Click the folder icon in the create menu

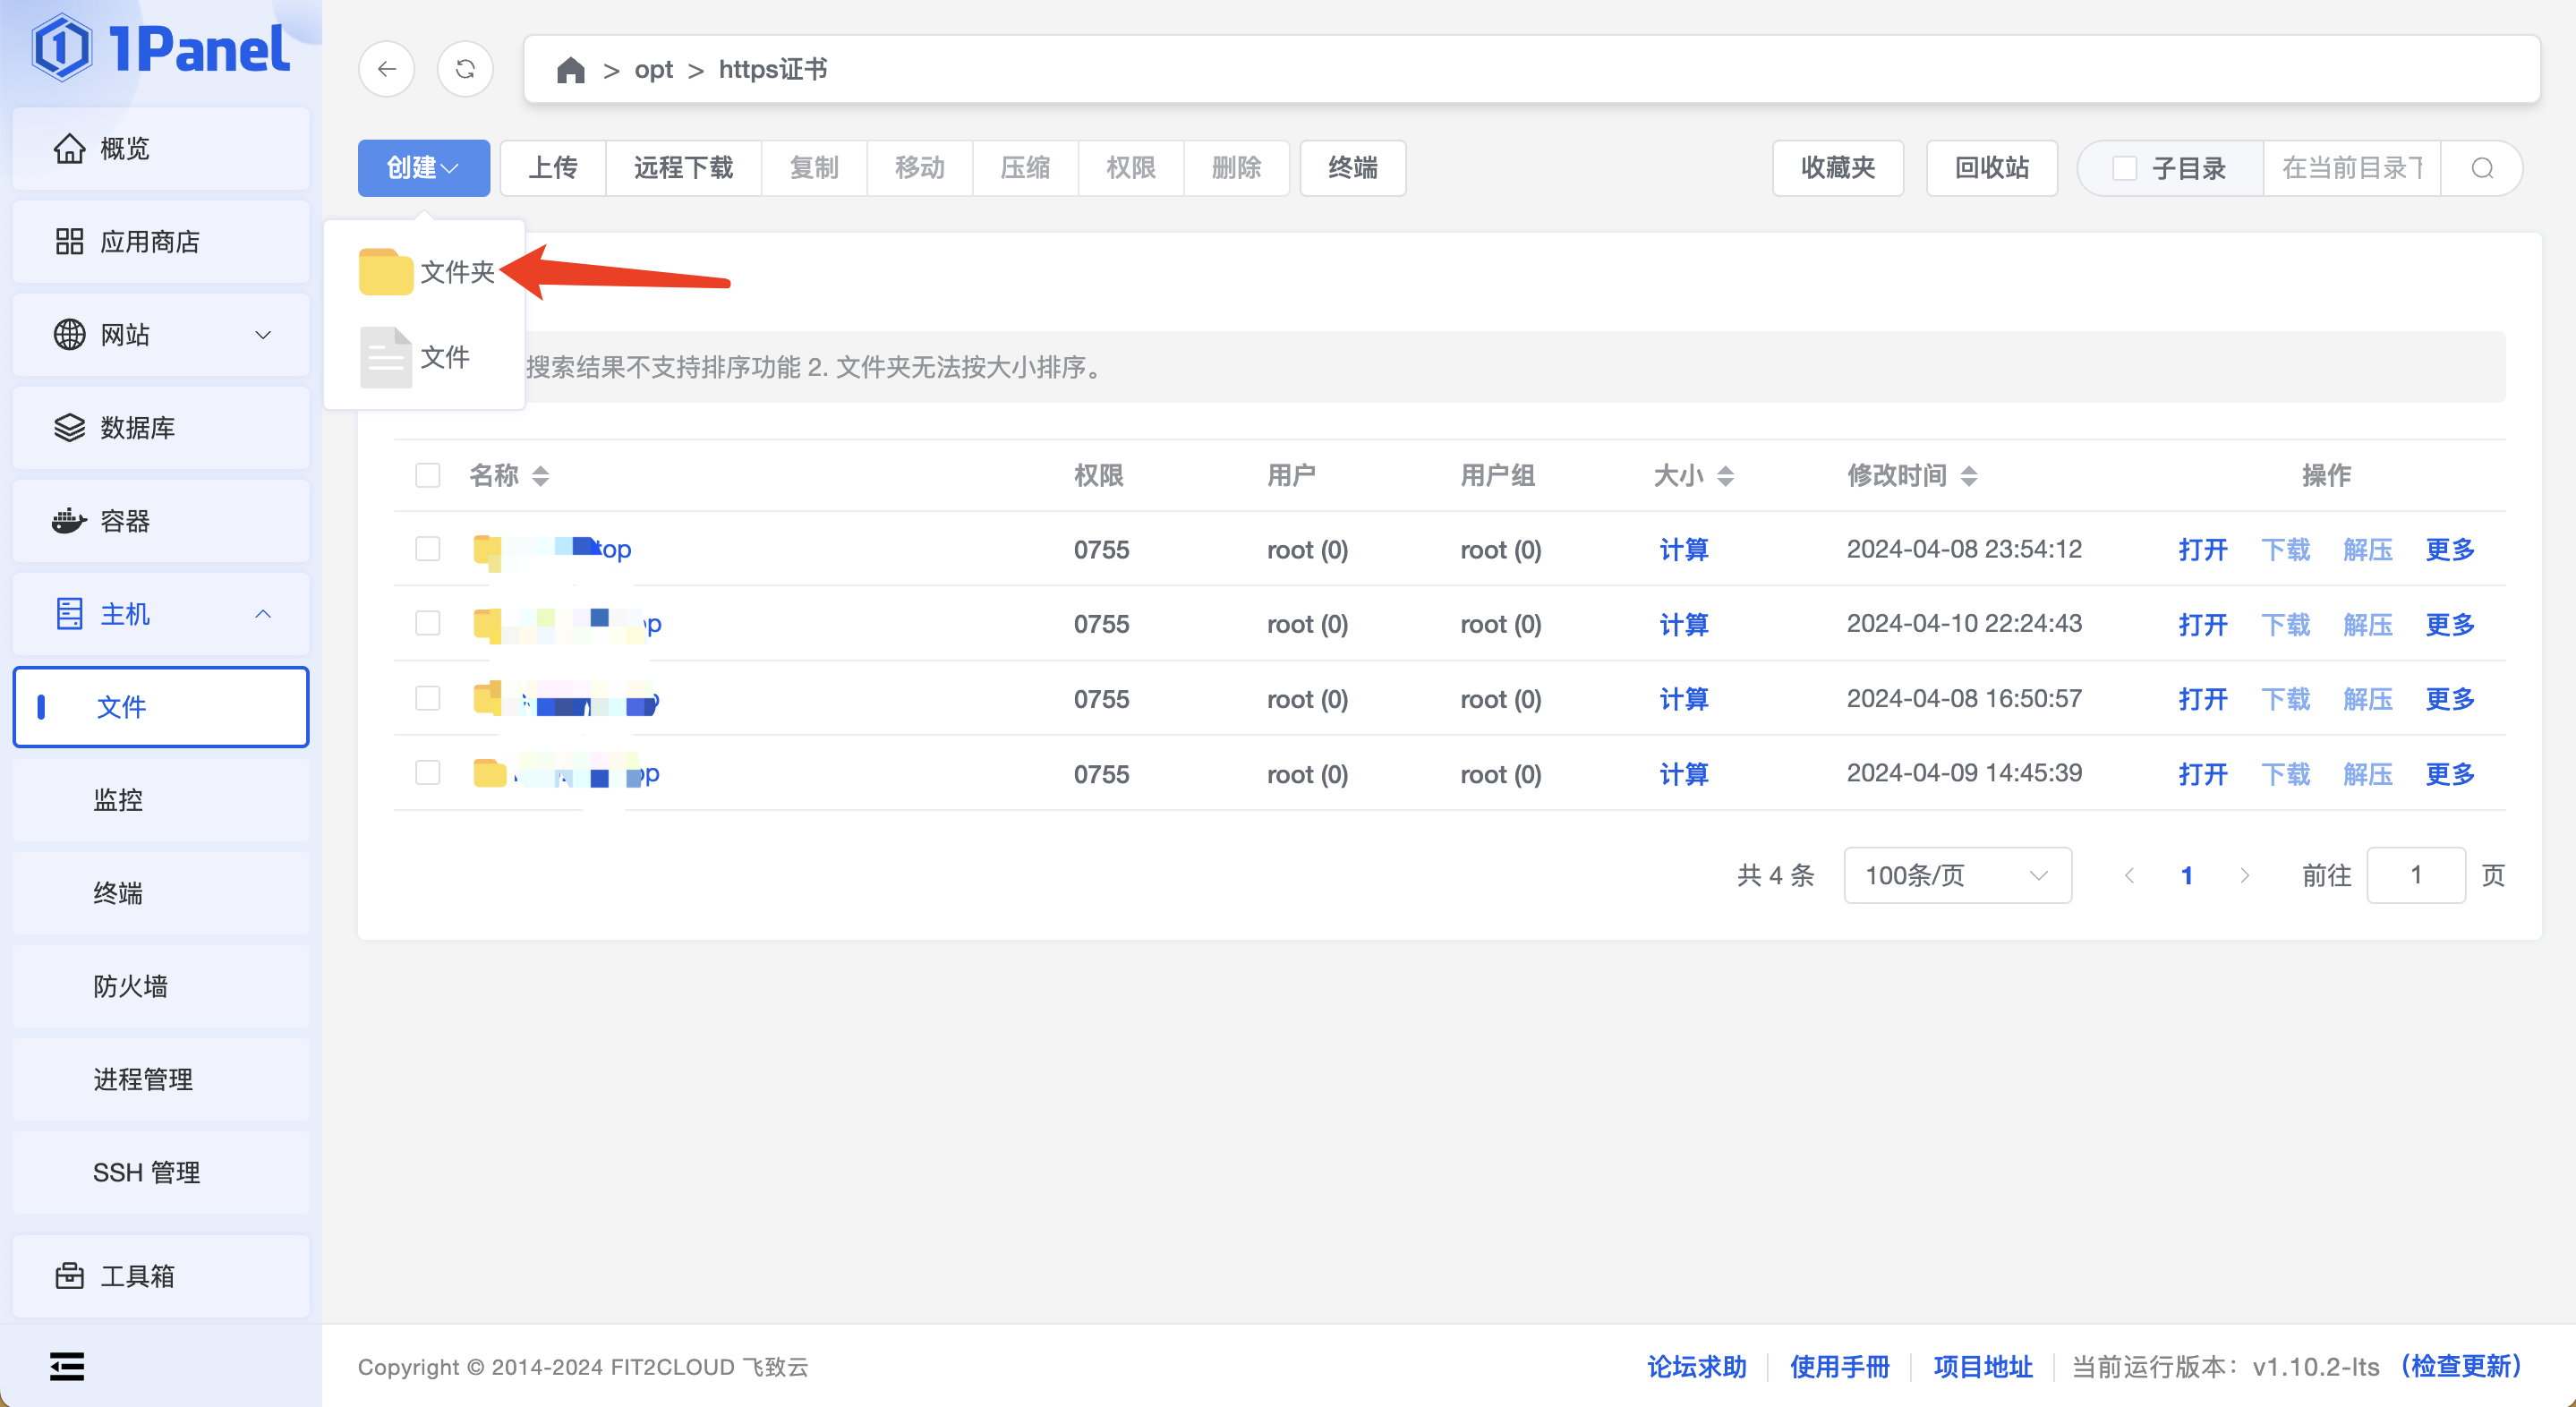386,272
